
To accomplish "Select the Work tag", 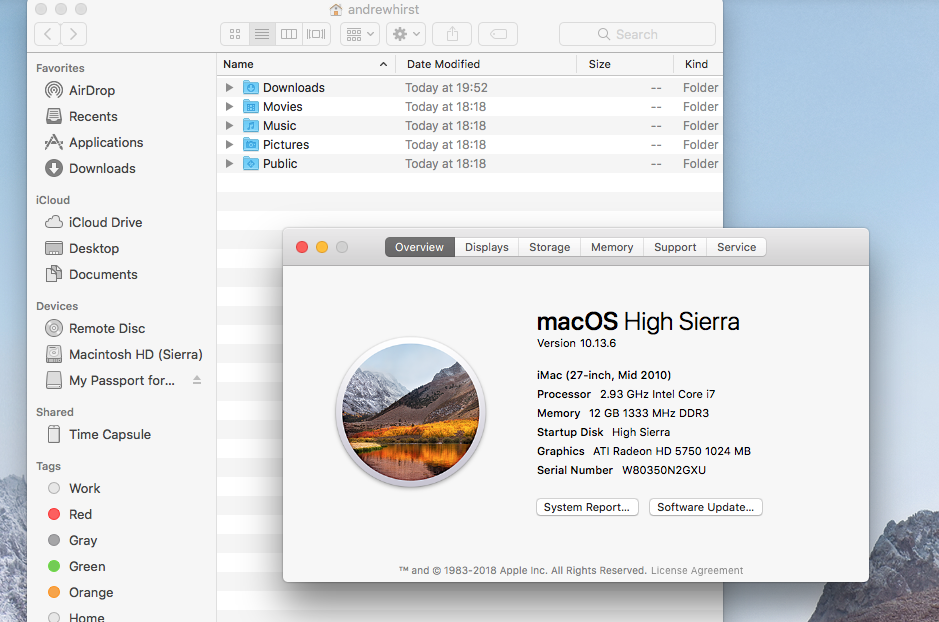I will click(x=74, y=488).
